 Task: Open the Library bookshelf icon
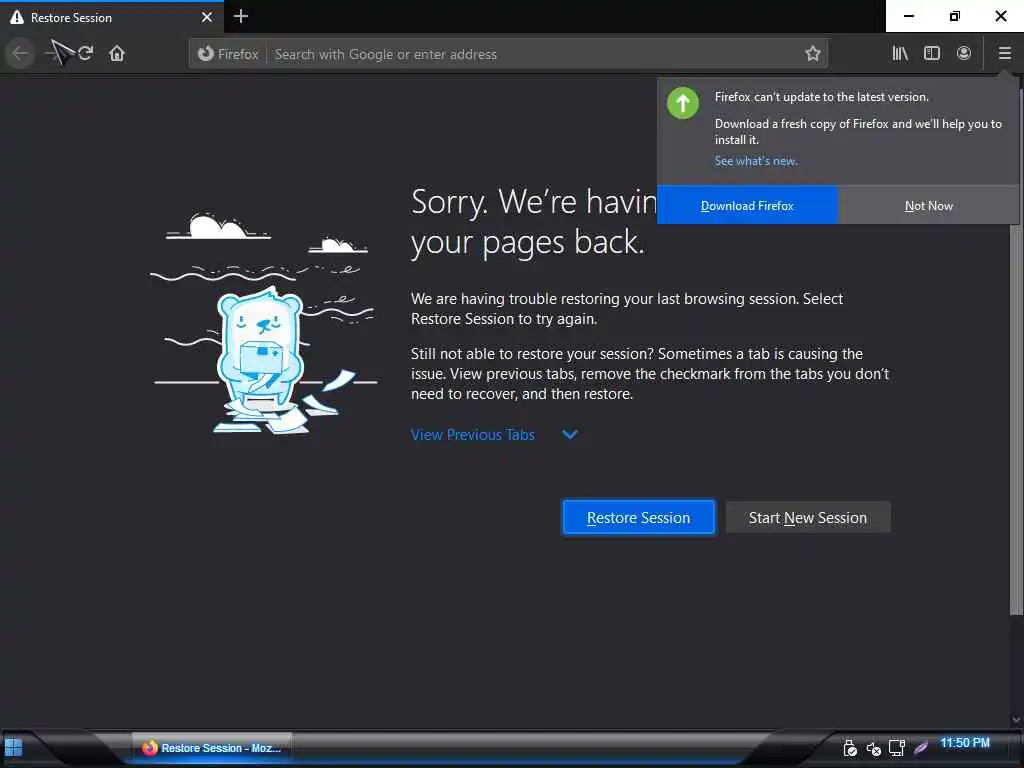(x=900, y=53)
